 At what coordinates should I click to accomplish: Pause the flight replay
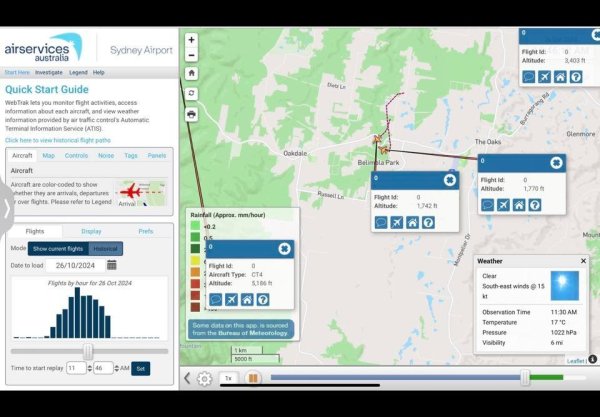(x=253, y=378)
